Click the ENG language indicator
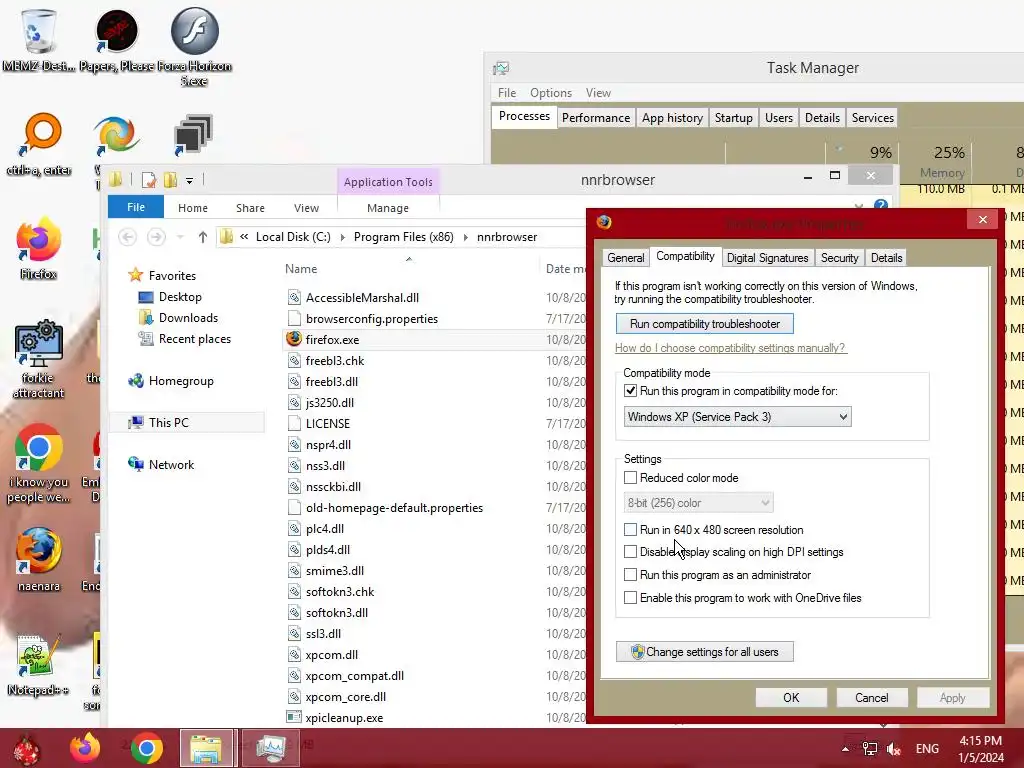This screenshot has width=1024, height=768. [927, 749]
